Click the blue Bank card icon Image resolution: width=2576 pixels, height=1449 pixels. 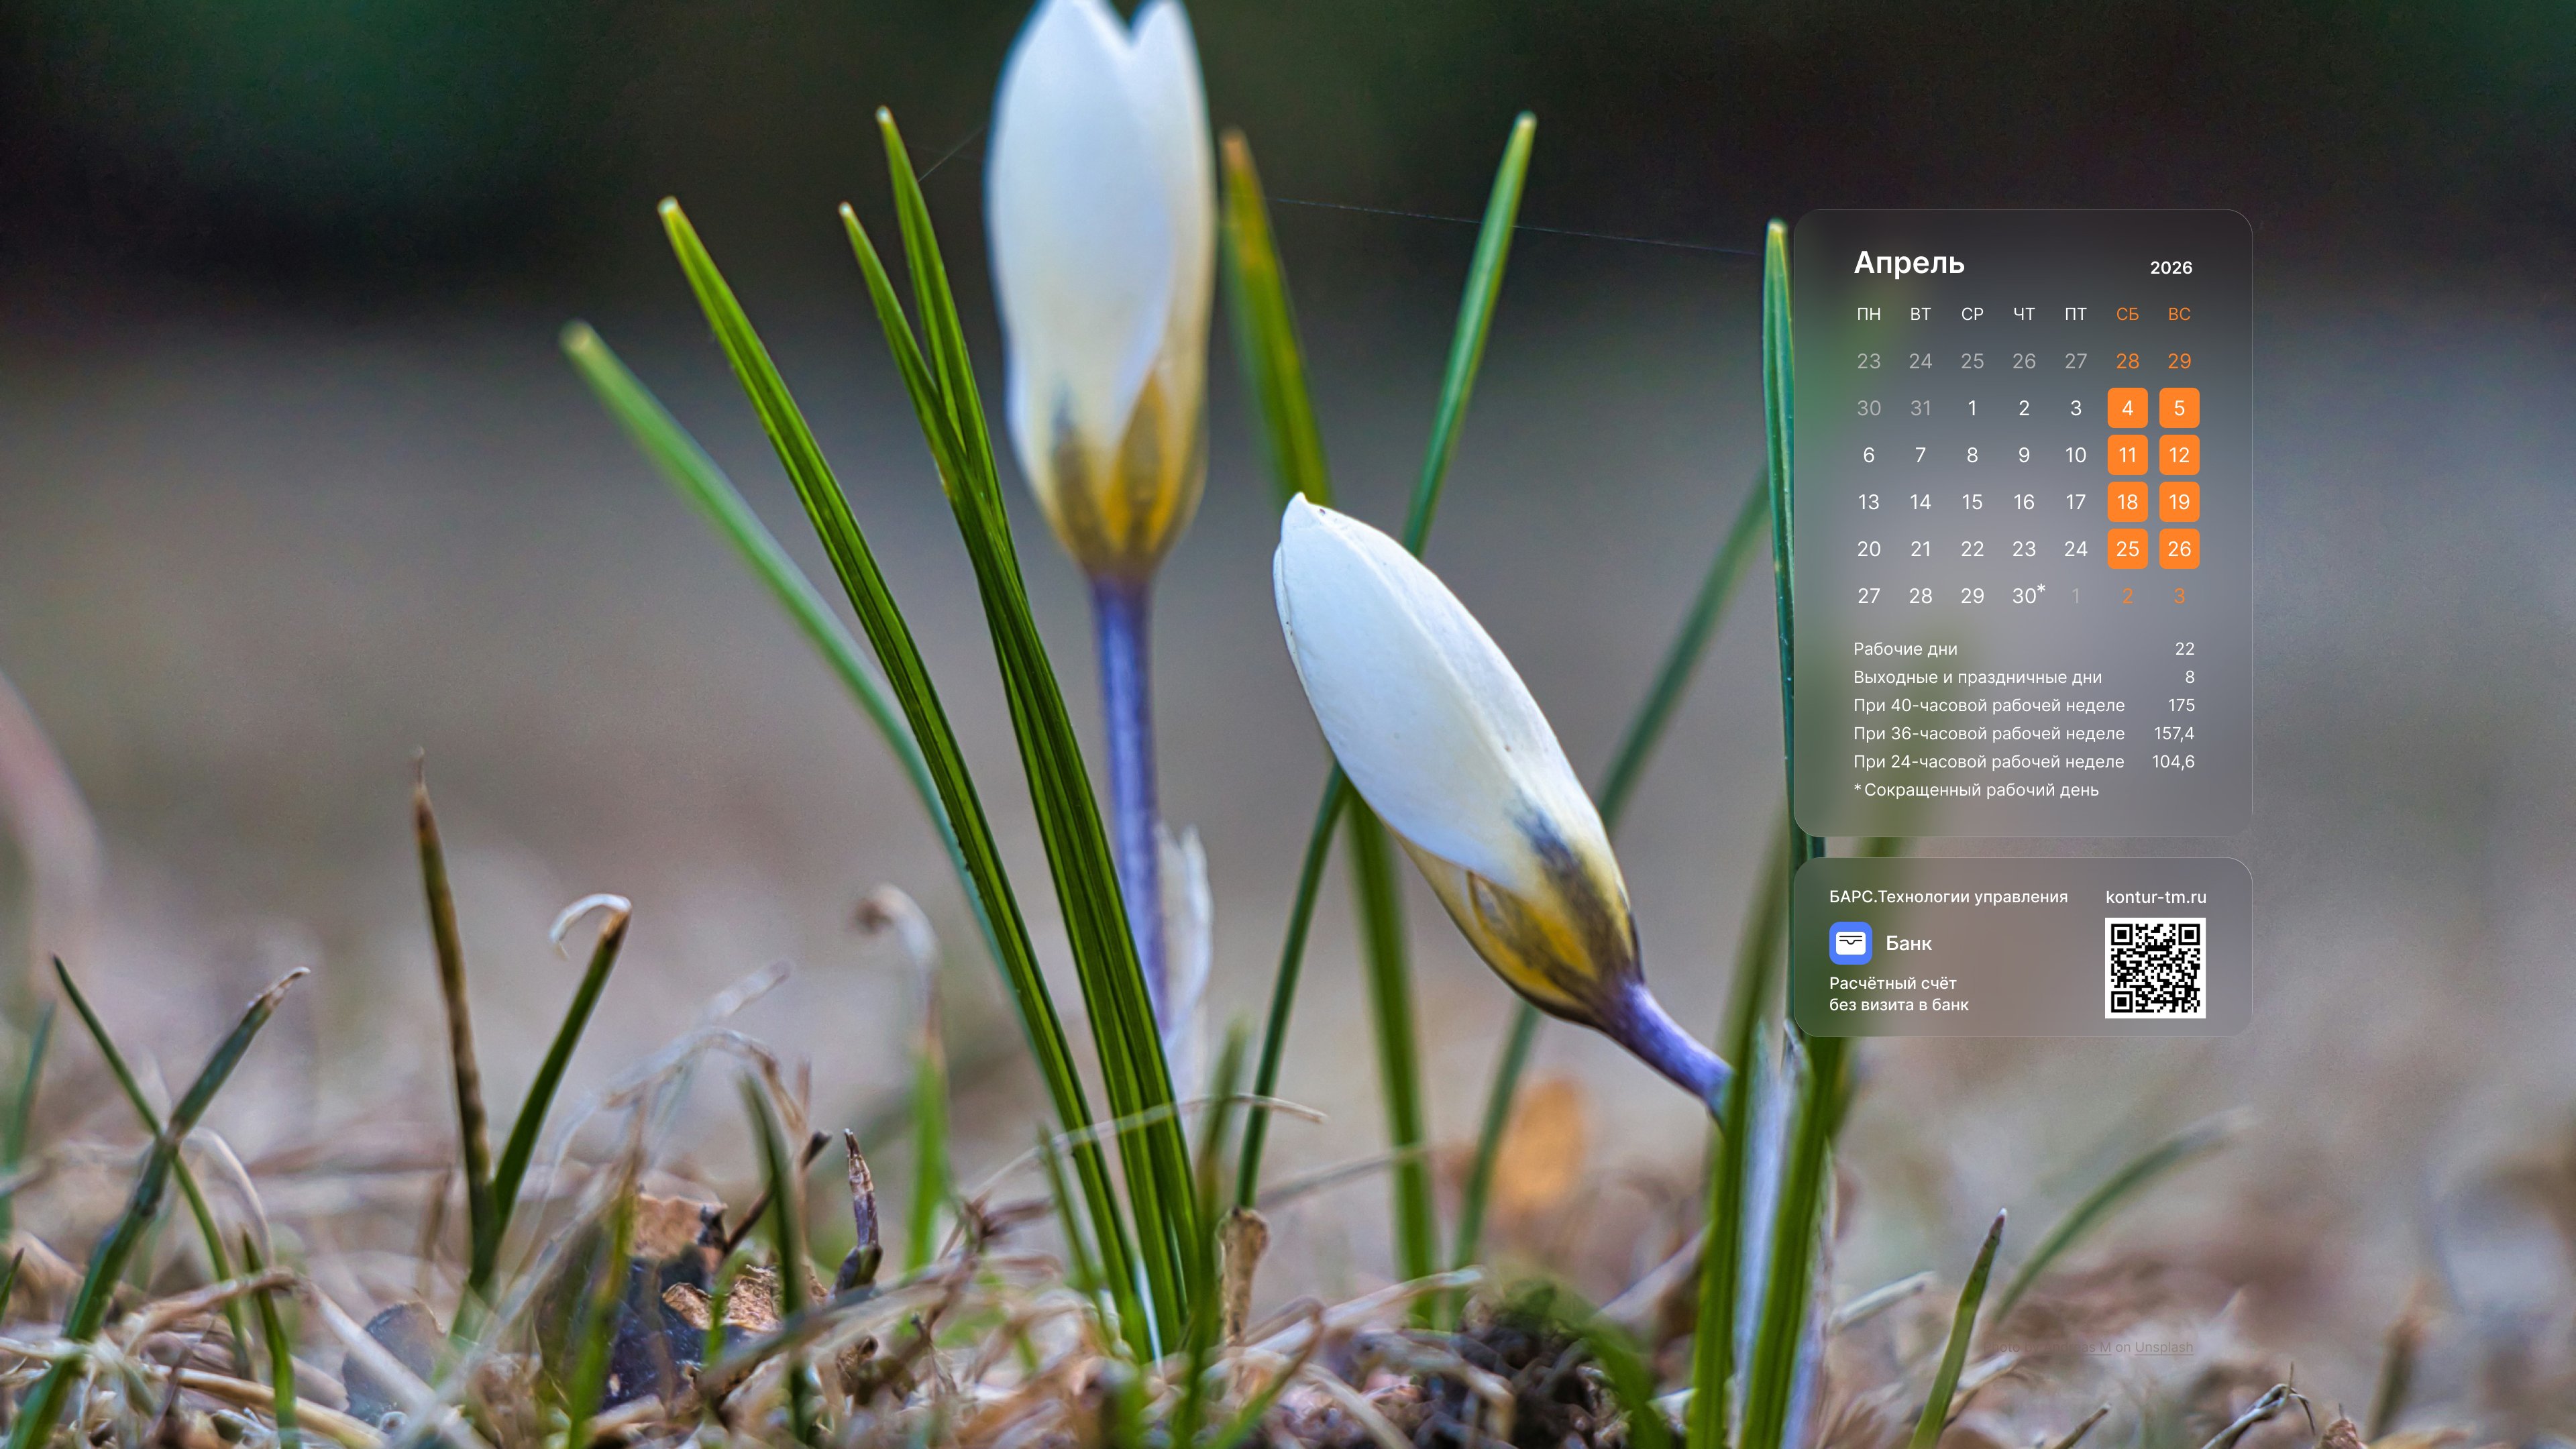pyautogui.click(x=1850, y=942)
